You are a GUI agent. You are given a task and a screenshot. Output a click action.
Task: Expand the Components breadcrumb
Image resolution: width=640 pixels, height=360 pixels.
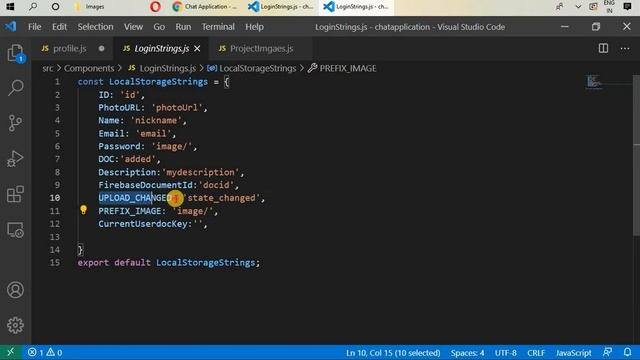(x=89, y=68)
